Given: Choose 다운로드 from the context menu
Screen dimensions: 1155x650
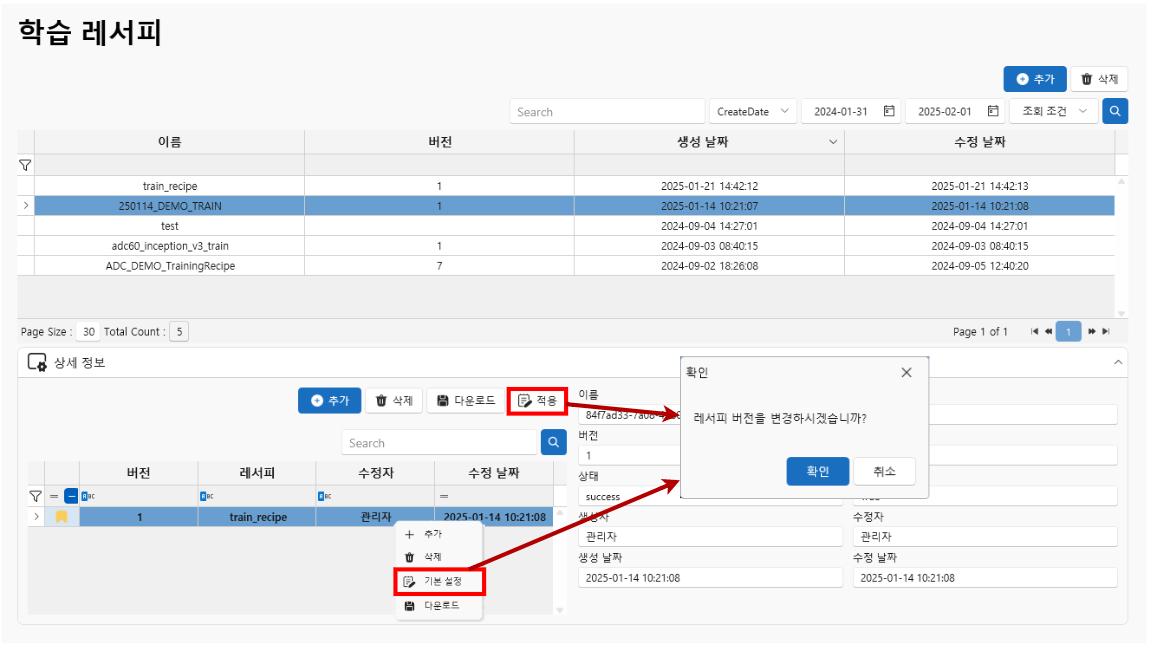Looking at the screenshot, I should click(441, 606).
